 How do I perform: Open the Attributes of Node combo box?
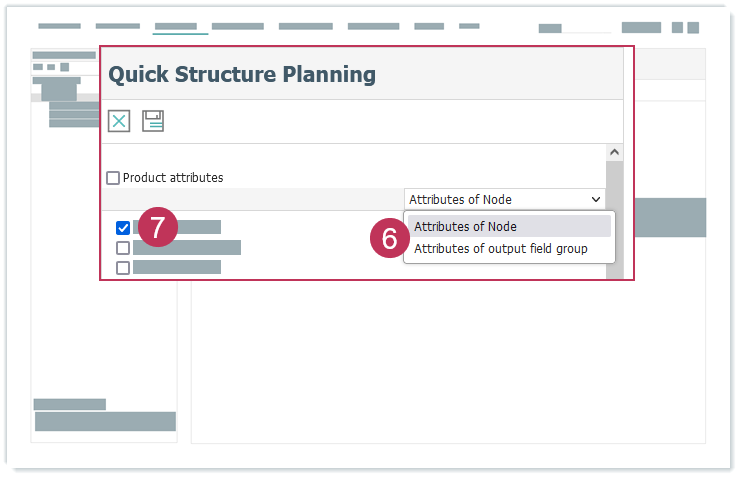pos(505,199)
